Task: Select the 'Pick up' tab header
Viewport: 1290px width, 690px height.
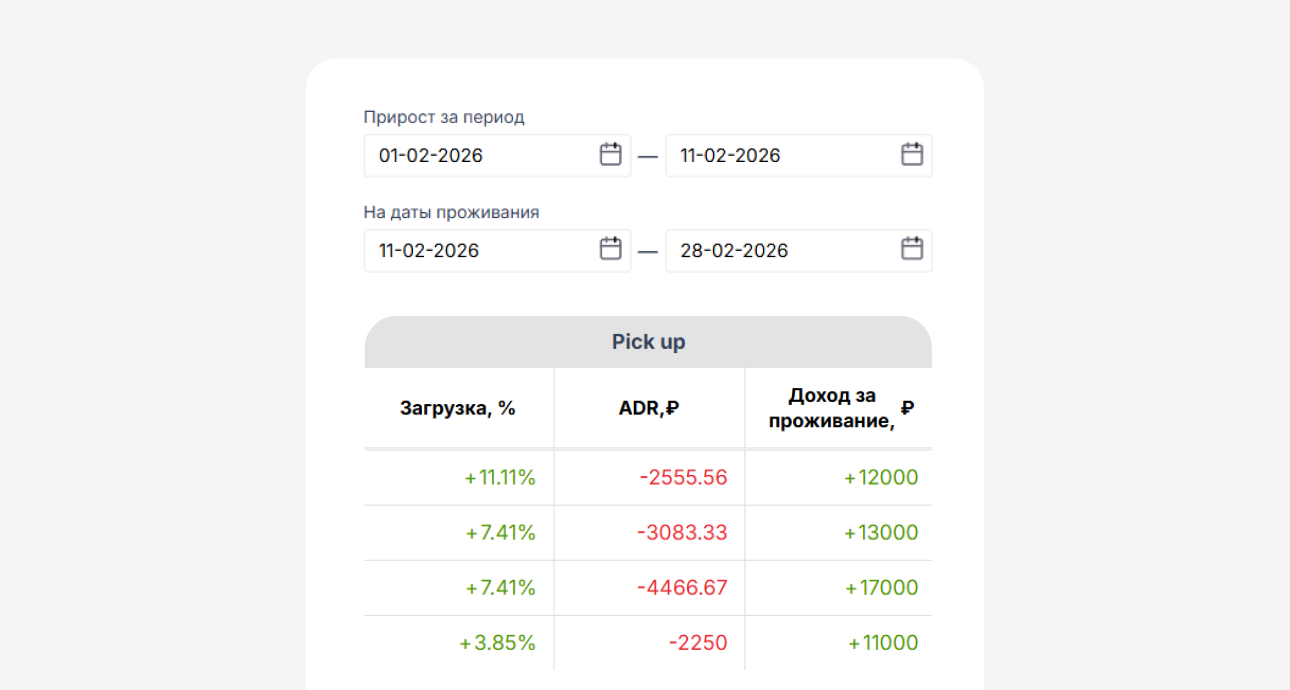Action: pyautogui.click(x=648, y=341)
